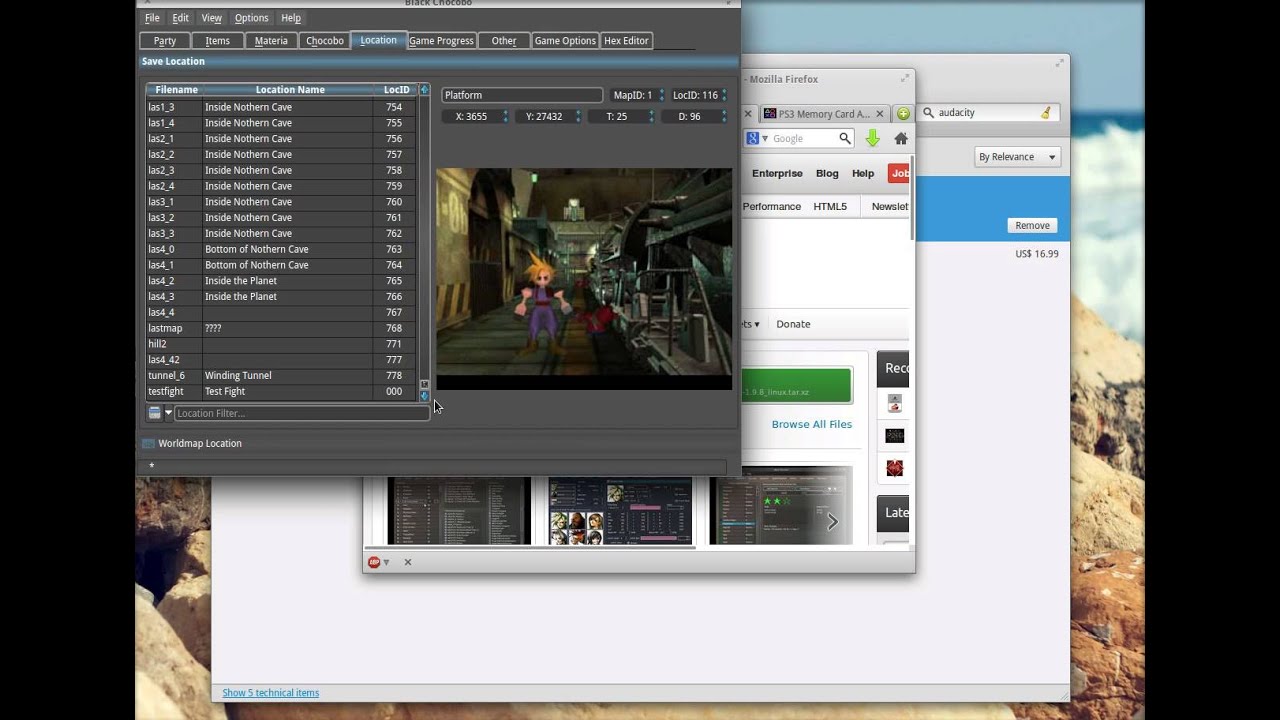Image resolution: width=1280 pixels, height=720 pixels.
Task: Click the LocID 116 spinner arrows
Action: (723, 95)
